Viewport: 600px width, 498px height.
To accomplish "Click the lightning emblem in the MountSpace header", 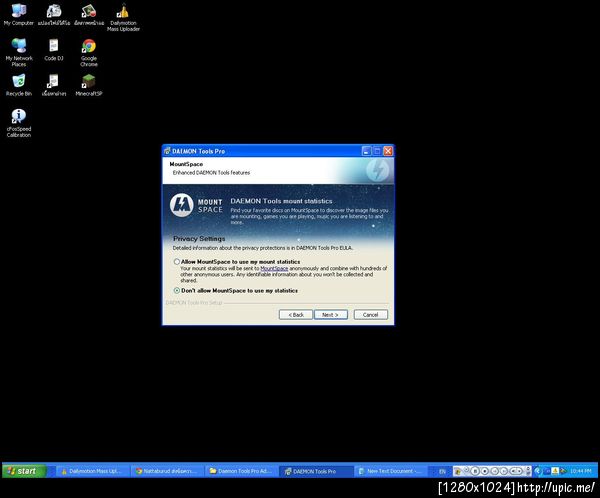I will [x=377, y=170].
